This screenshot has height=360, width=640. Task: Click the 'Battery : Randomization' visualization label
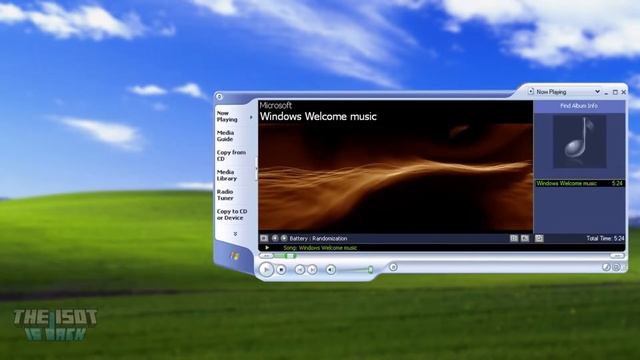coord(318,238)
